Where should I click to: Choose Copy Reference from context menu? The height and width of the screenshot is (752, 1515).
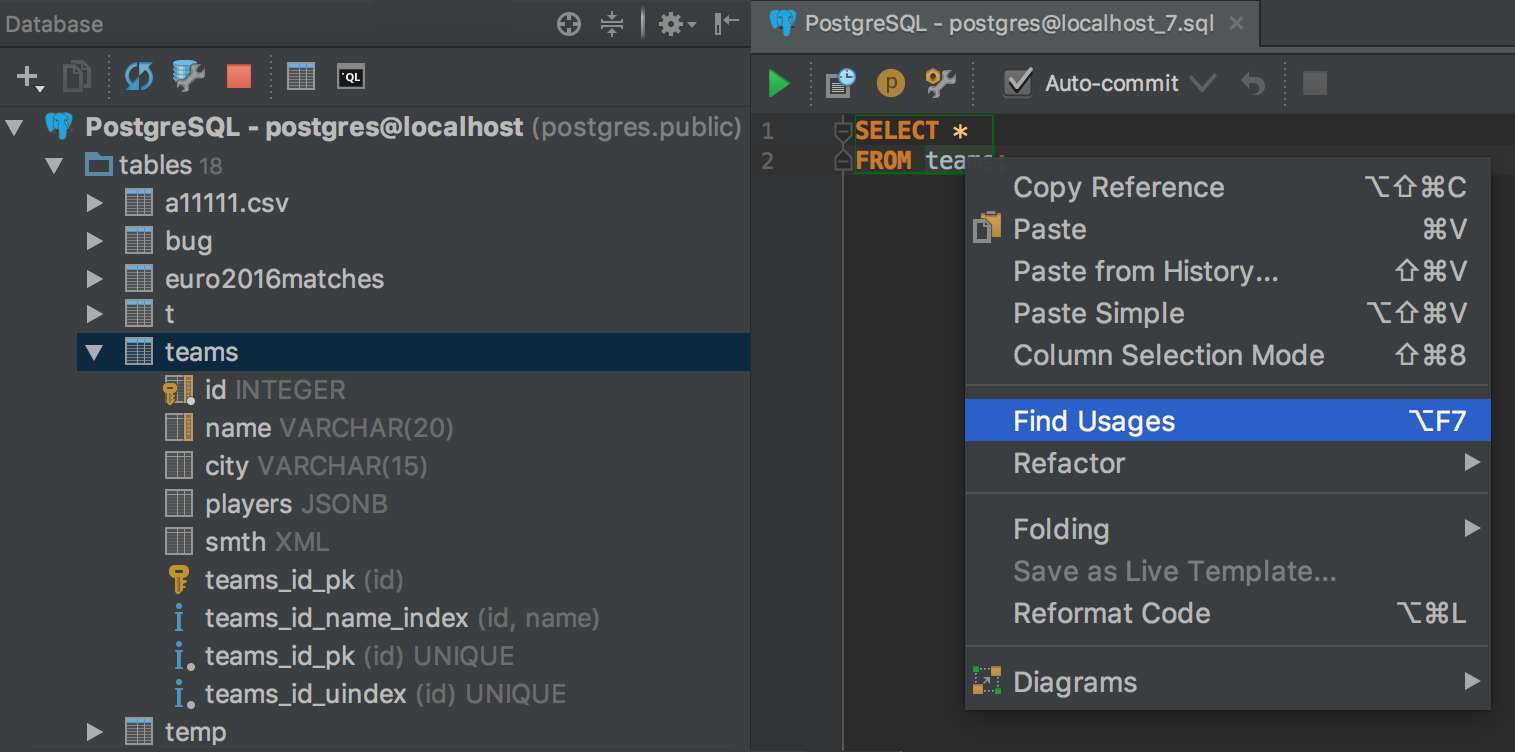coord(1228,187)
